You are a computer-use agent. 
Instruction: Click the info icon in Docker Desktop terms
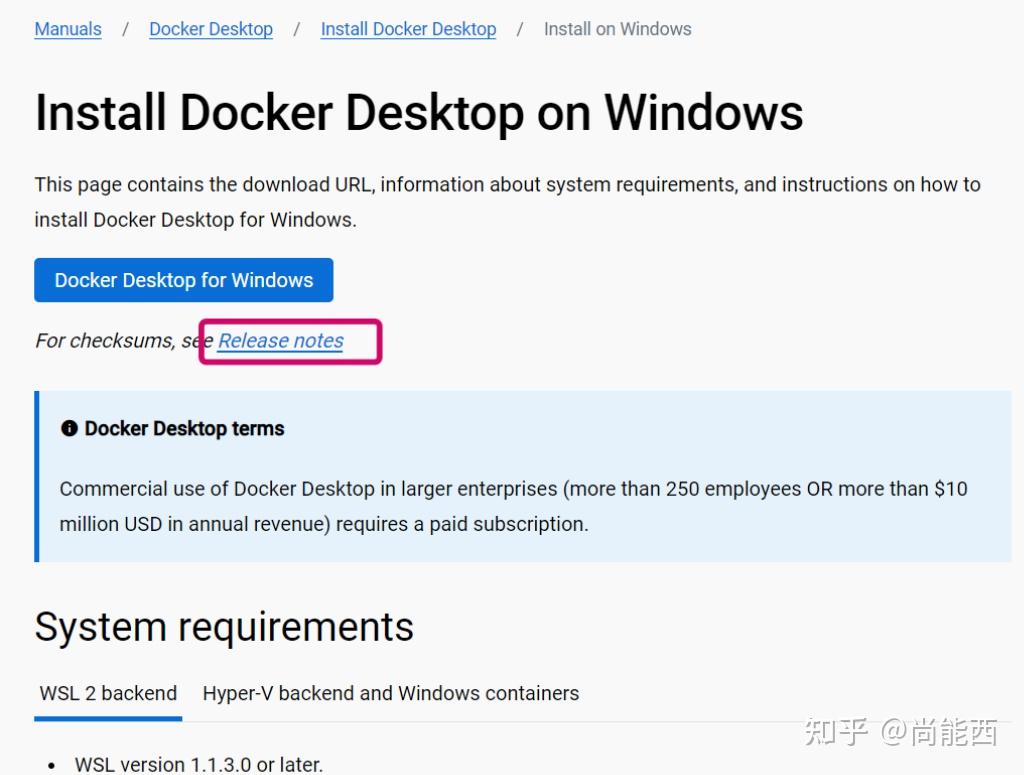coord(68,428)
